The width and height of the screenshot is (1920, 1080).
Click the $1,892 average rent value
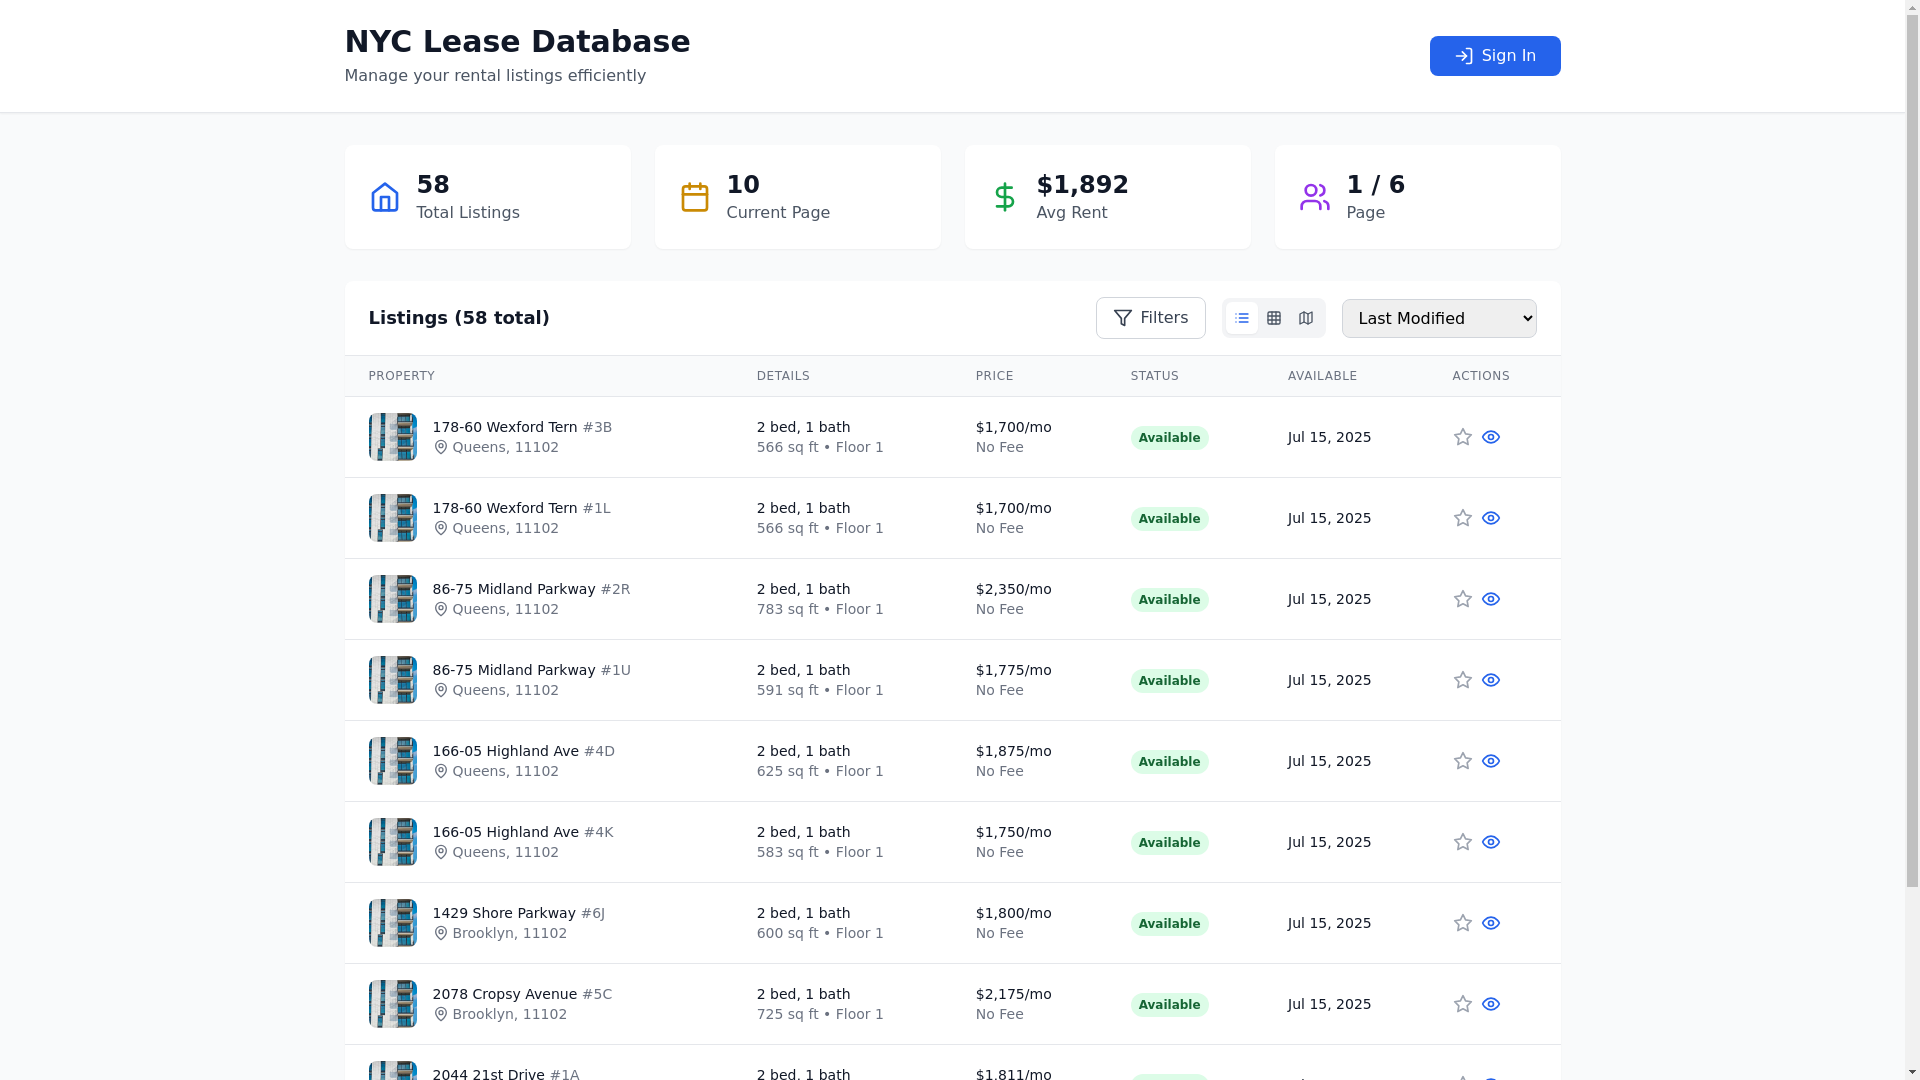[1082, 185]
